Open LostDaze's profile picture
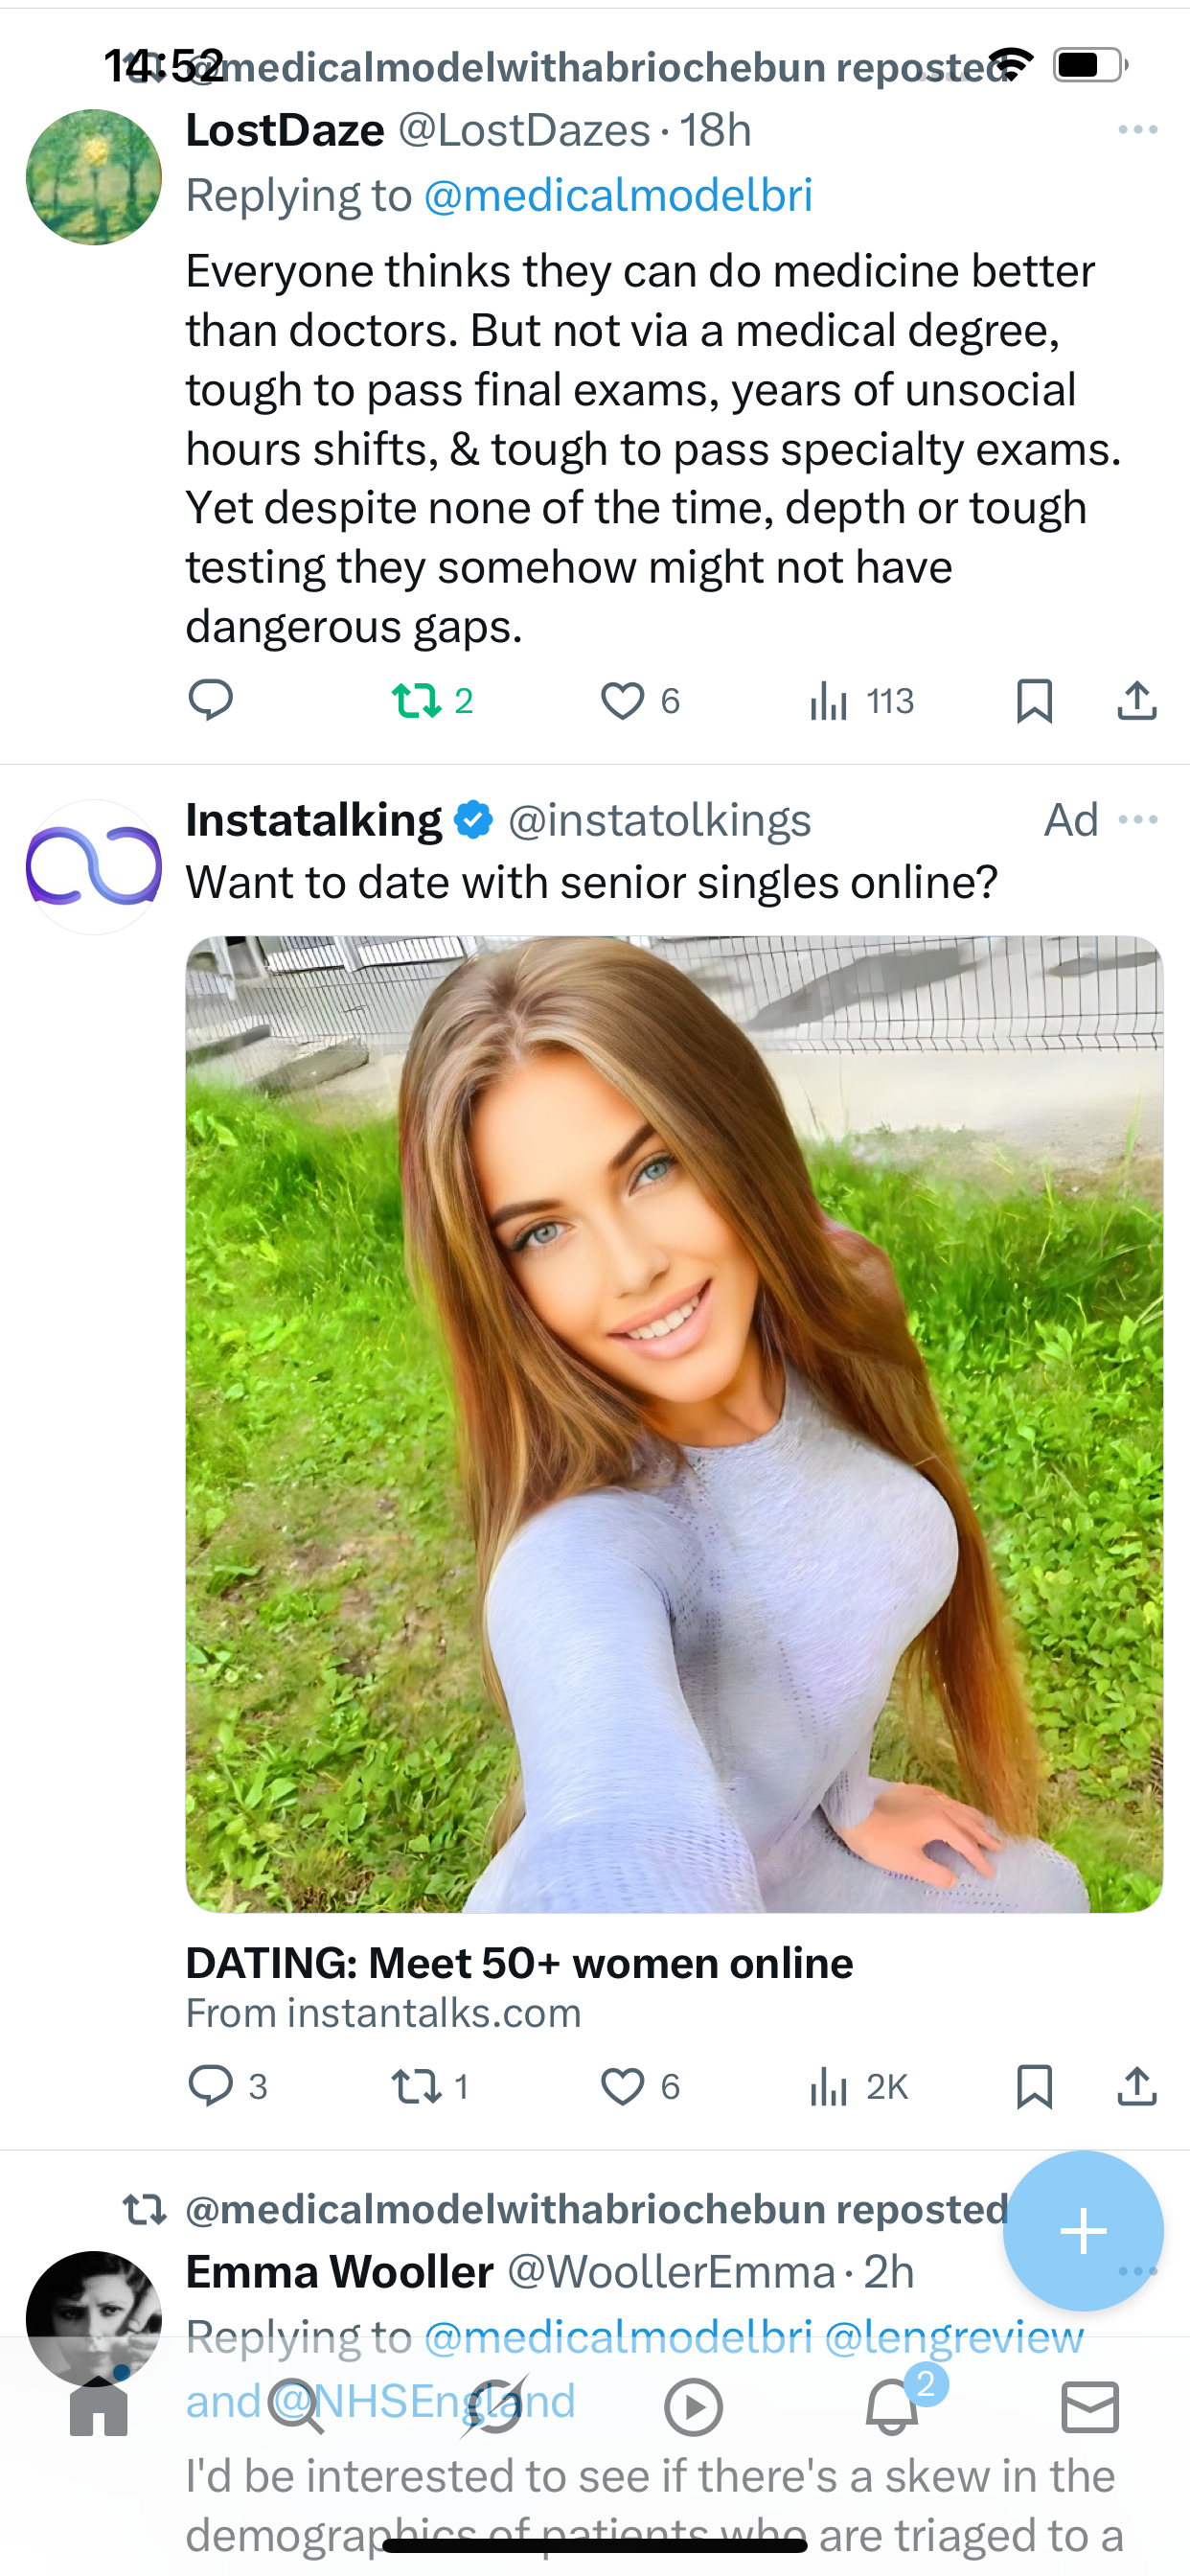The width and height of the screenshot is (1190, 2576). pyautogui.click(x=94, y=177)
